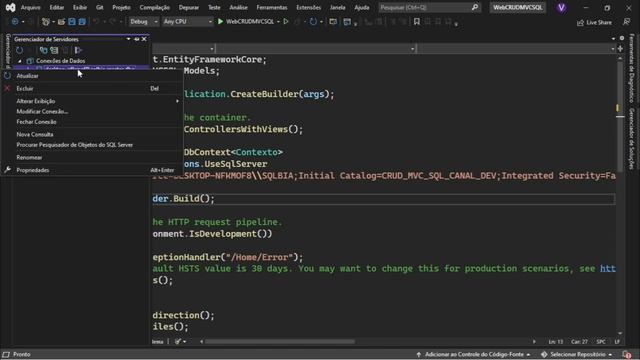Click the browser link toolbar icon

tap(333, 22)
